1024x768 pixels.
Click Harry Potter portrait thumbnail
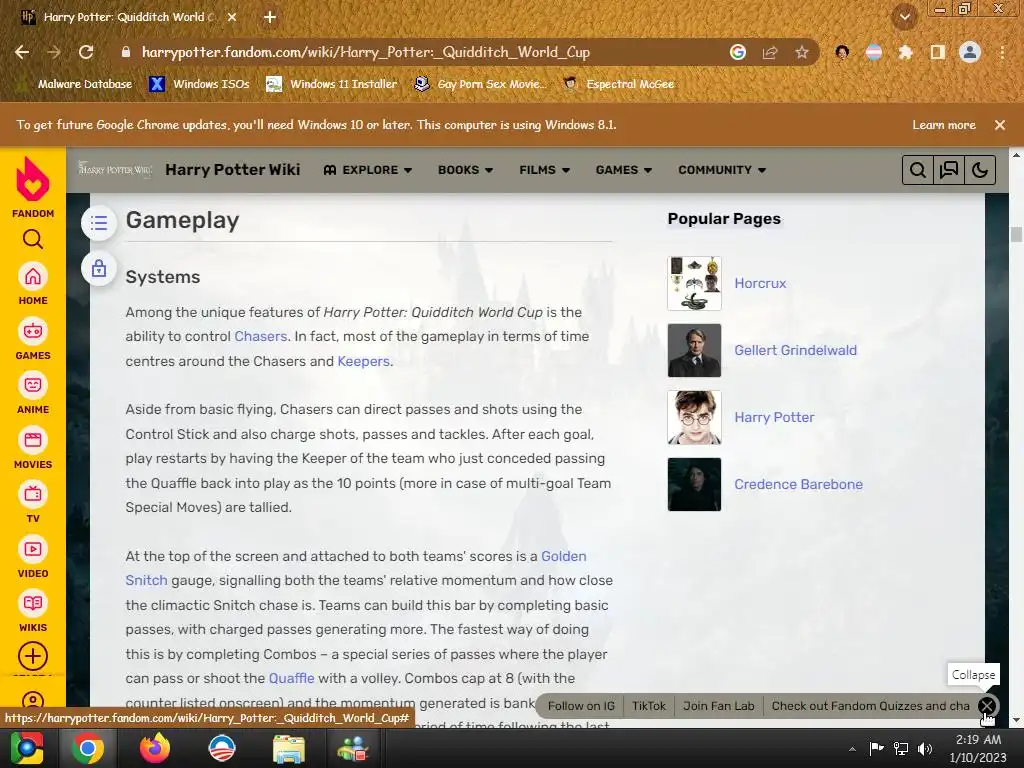694,417
